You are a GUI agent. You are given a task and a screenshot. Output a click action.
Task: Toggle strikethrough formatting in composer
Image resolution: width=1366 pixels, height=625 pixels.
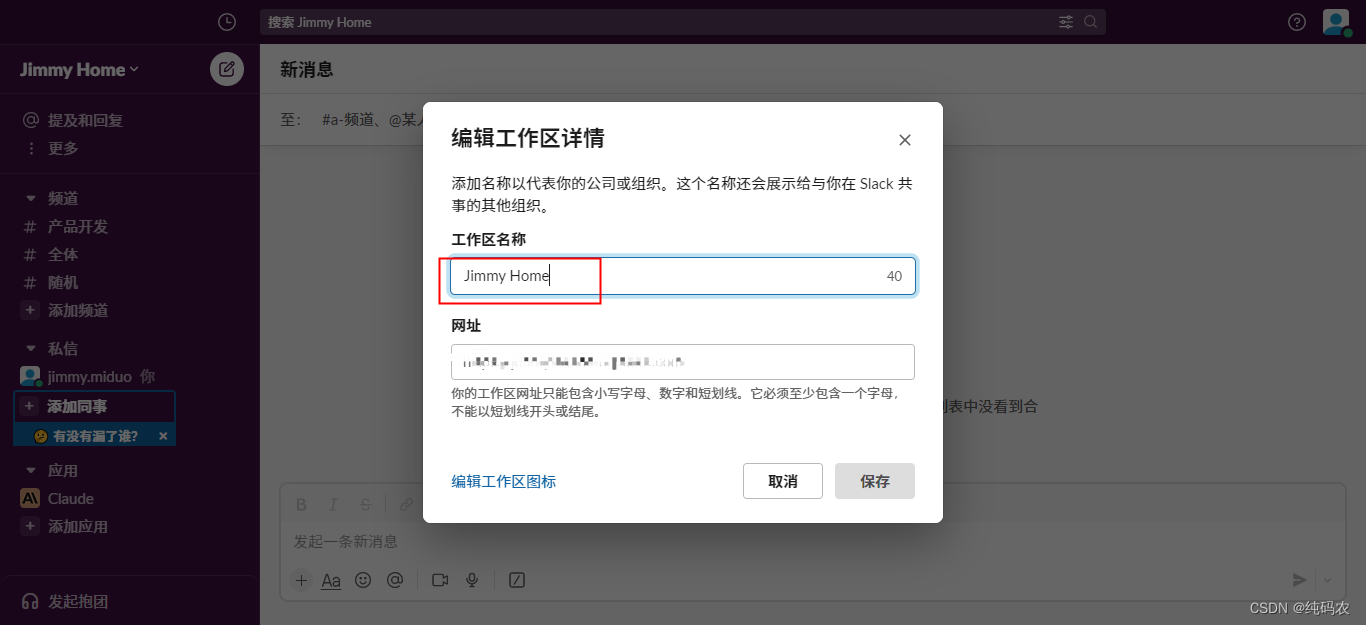coord(366,504)
